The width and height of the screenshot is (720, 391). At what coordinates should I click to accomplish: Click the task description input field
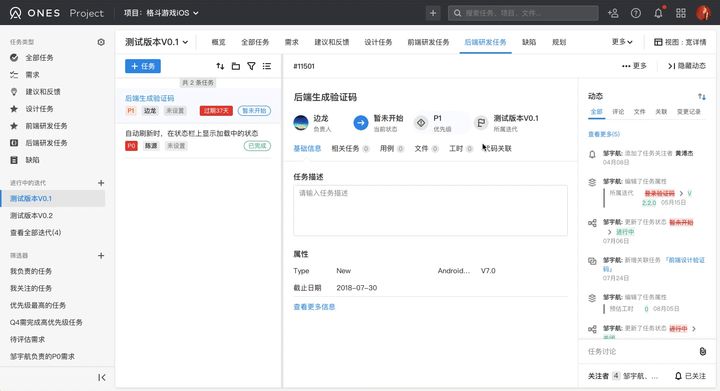(x=430, y=211)
